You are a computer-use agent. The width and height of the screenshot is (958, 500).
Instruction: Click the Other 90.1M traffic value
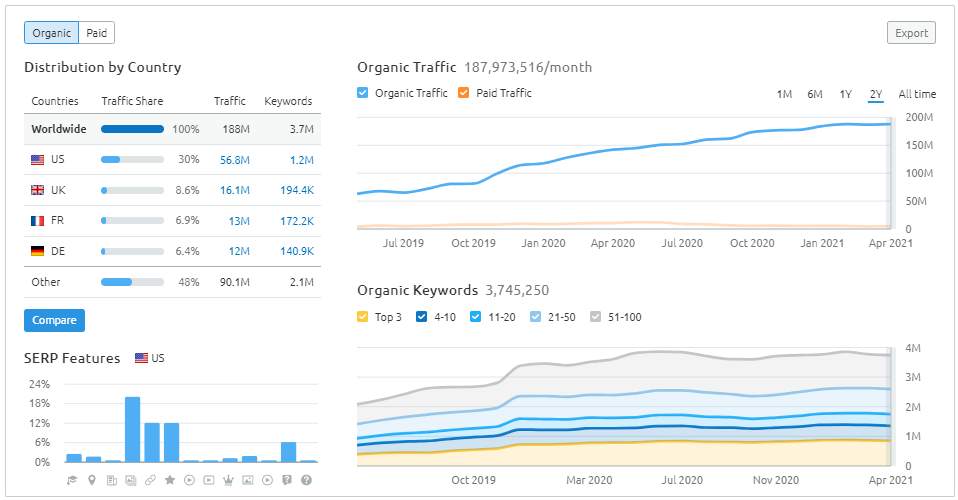[235, 282]
